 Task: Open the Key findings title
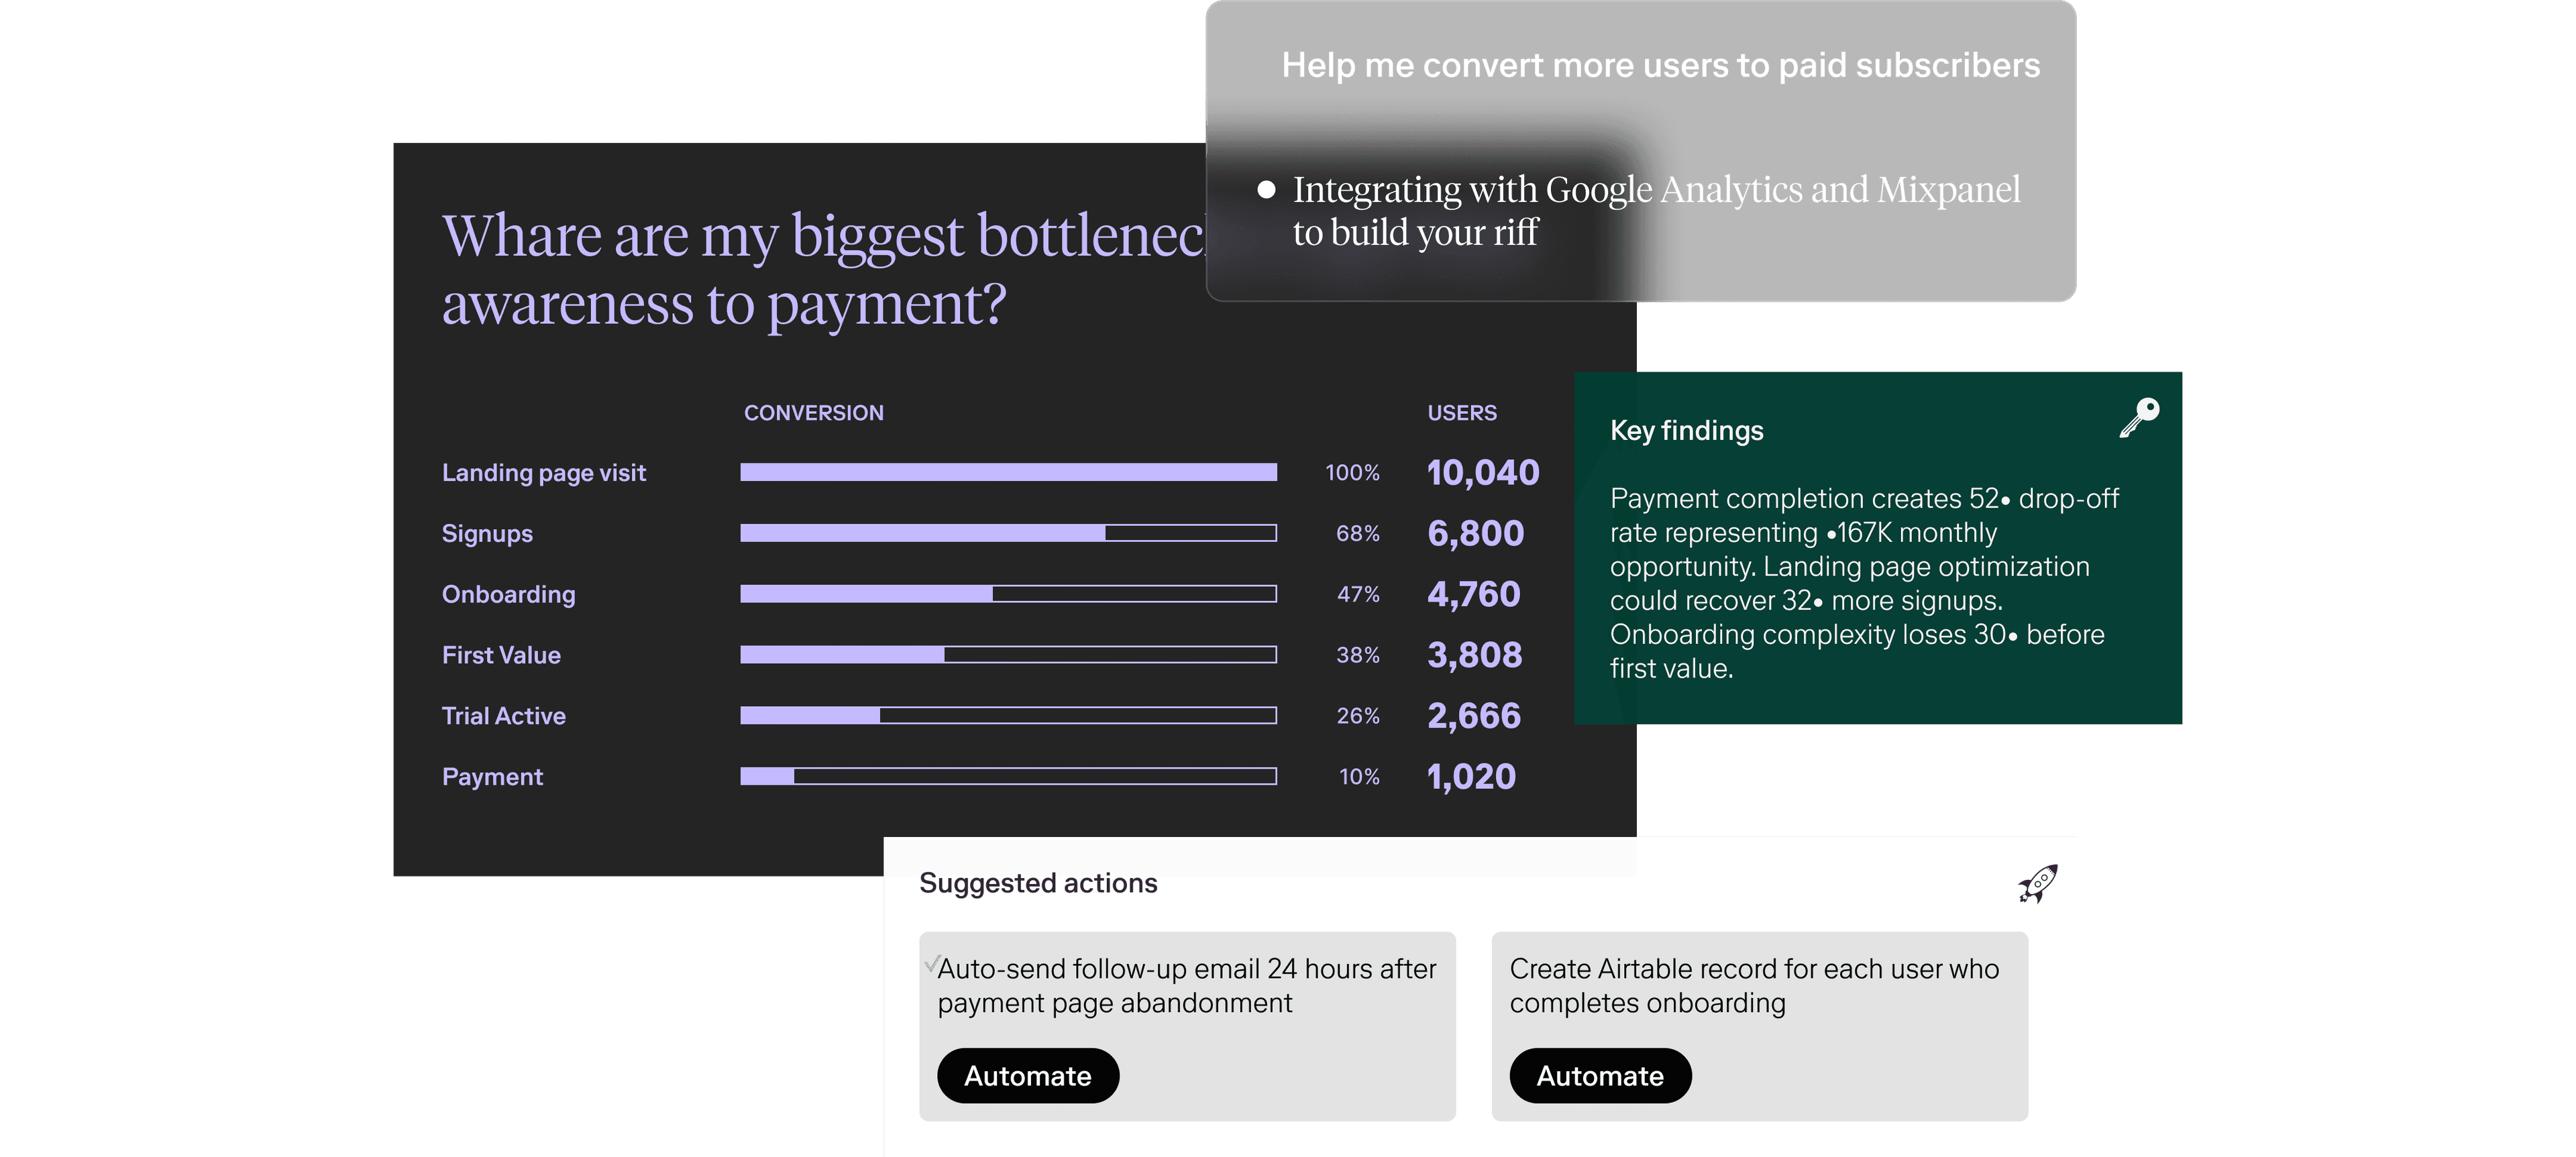(x=1686, y=431)
